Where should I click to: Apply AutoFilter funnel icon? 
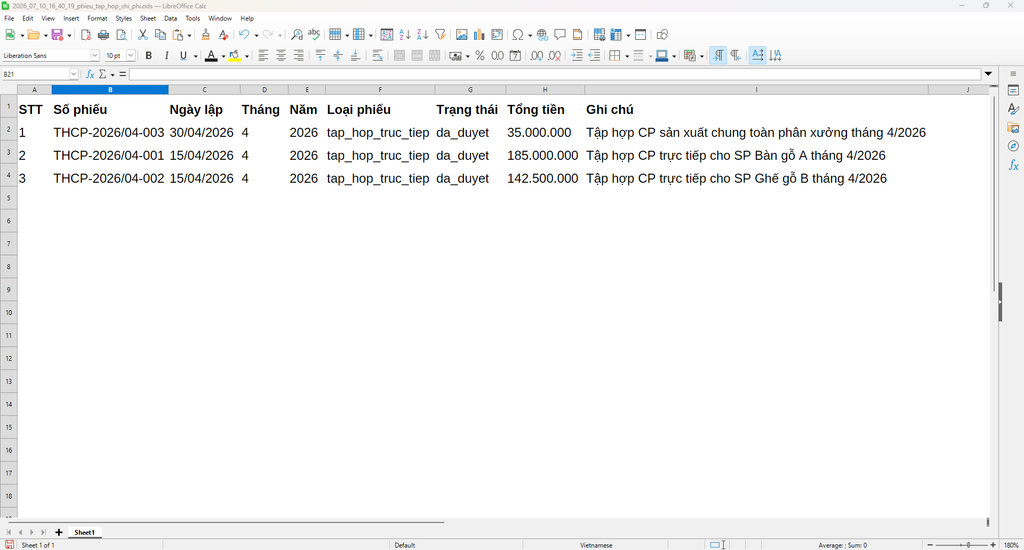click(x=440, y=35)
